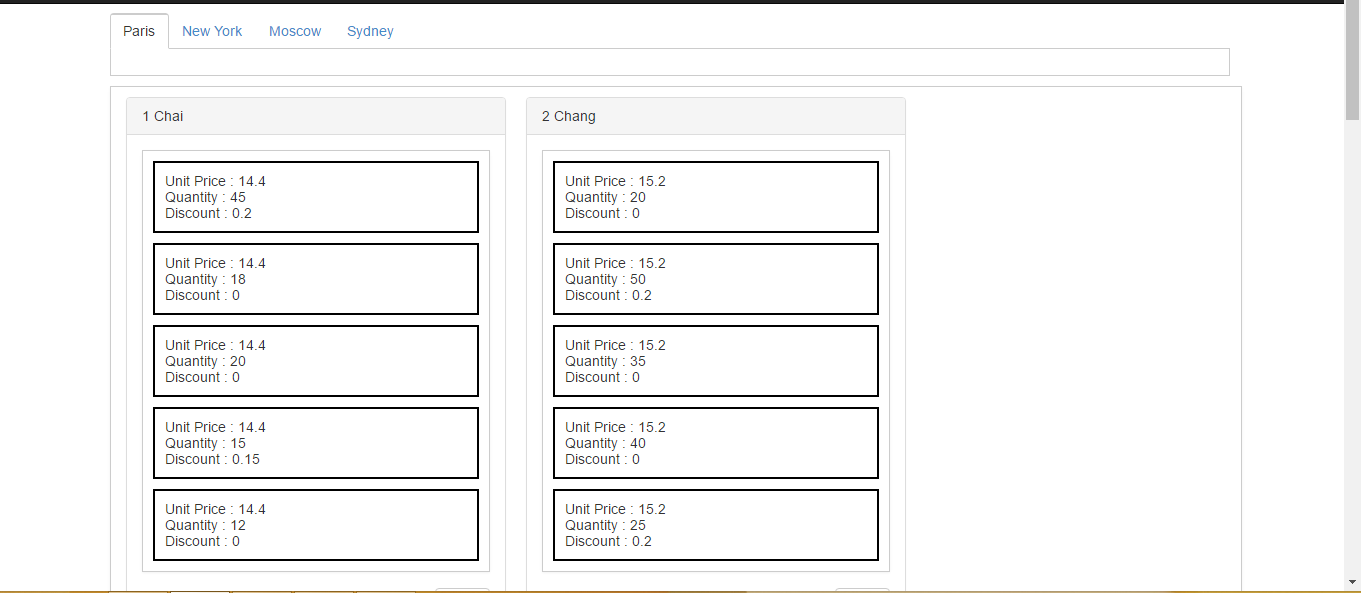Select Chang order card with quantity 25
This screenshot has height=593, width=1361.
click(x=715, y=525)
